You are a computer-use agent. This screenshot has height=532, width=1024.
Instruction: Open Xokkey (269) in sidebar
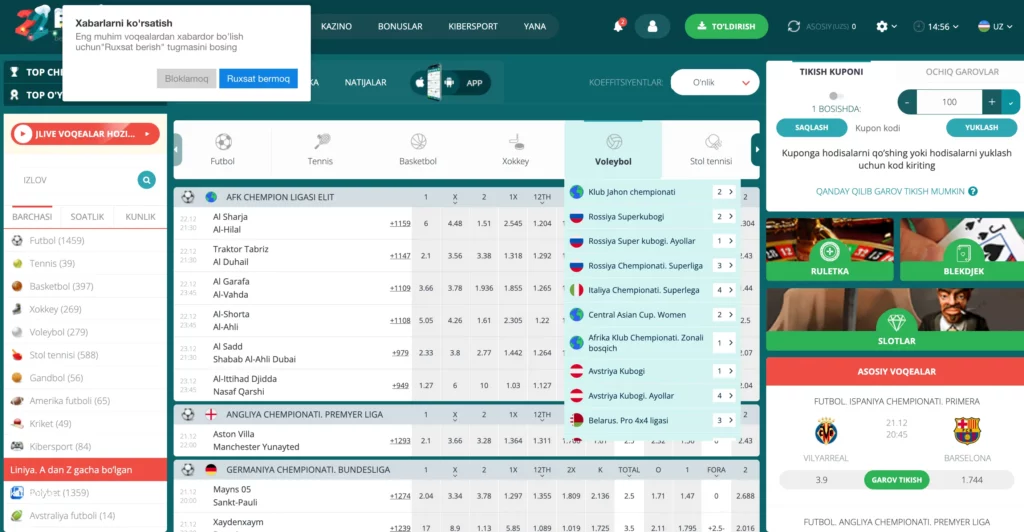coord(85,309)
